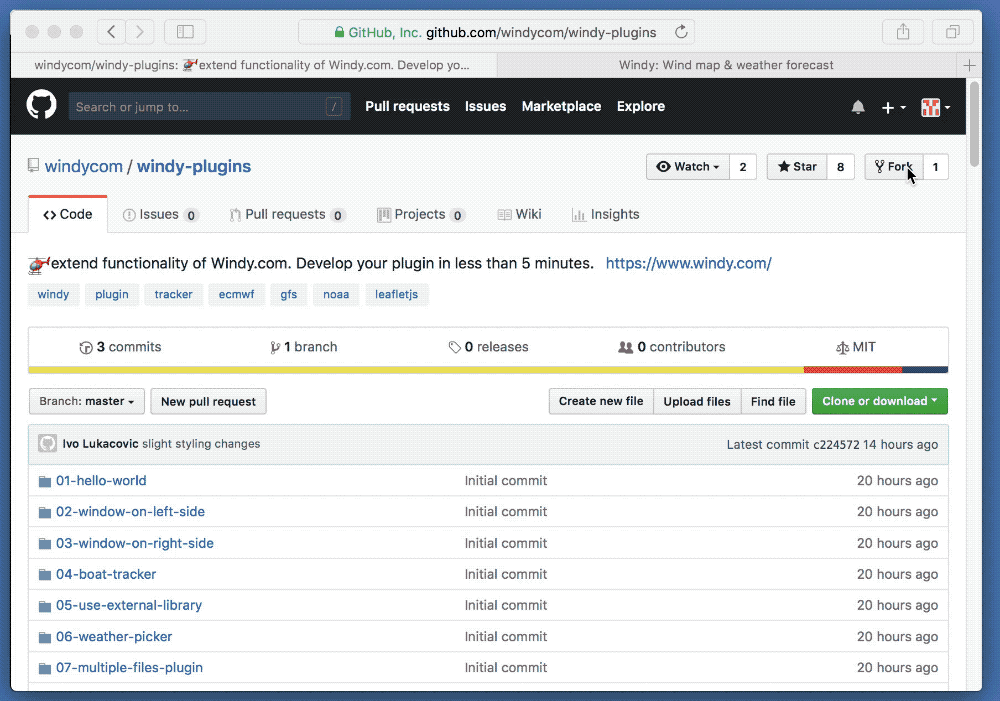View the 8 stargazers count
The height and width of the screenshot is (701, 1000).
(841, 166)
